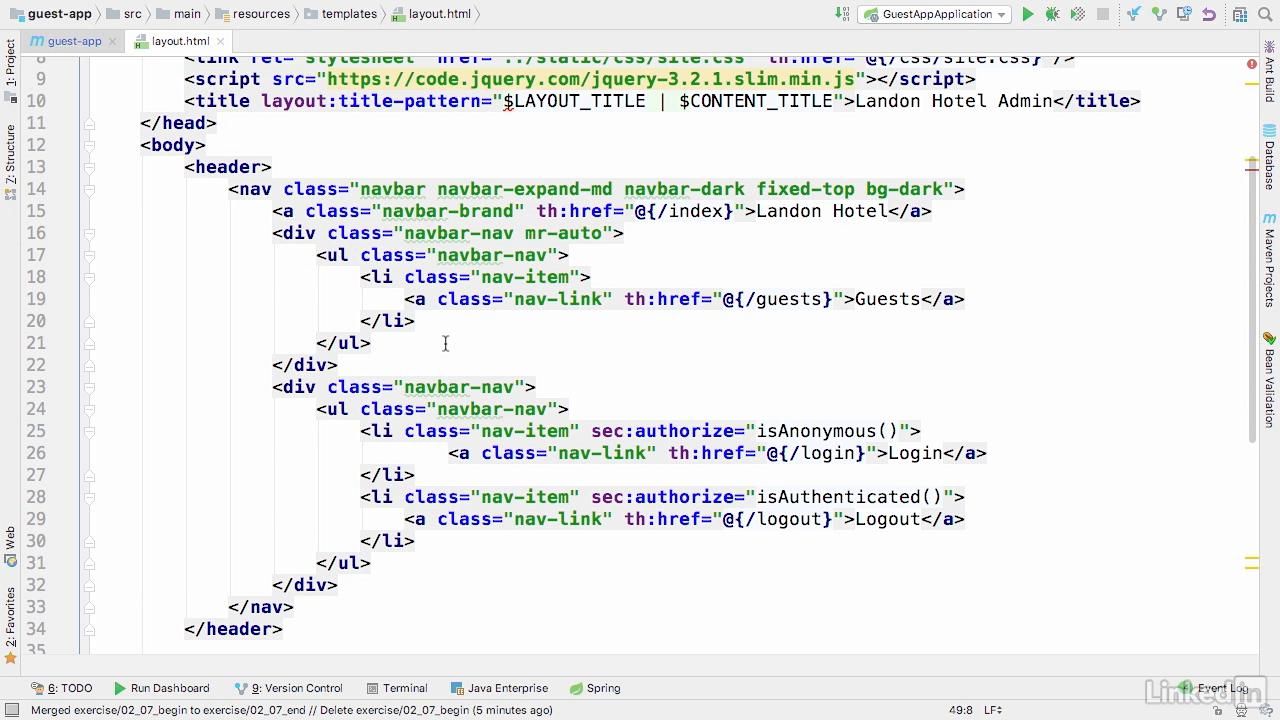Close the guest-app editor tab

[x=113, y=42]
